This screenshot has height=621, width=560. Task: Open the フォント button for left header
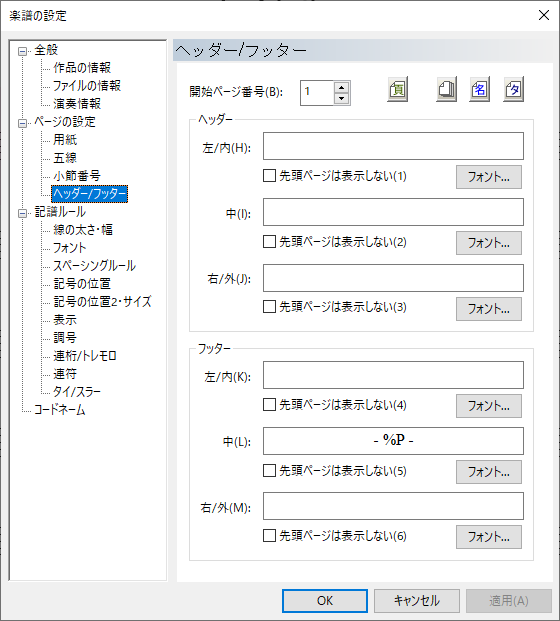click(489, 177)
